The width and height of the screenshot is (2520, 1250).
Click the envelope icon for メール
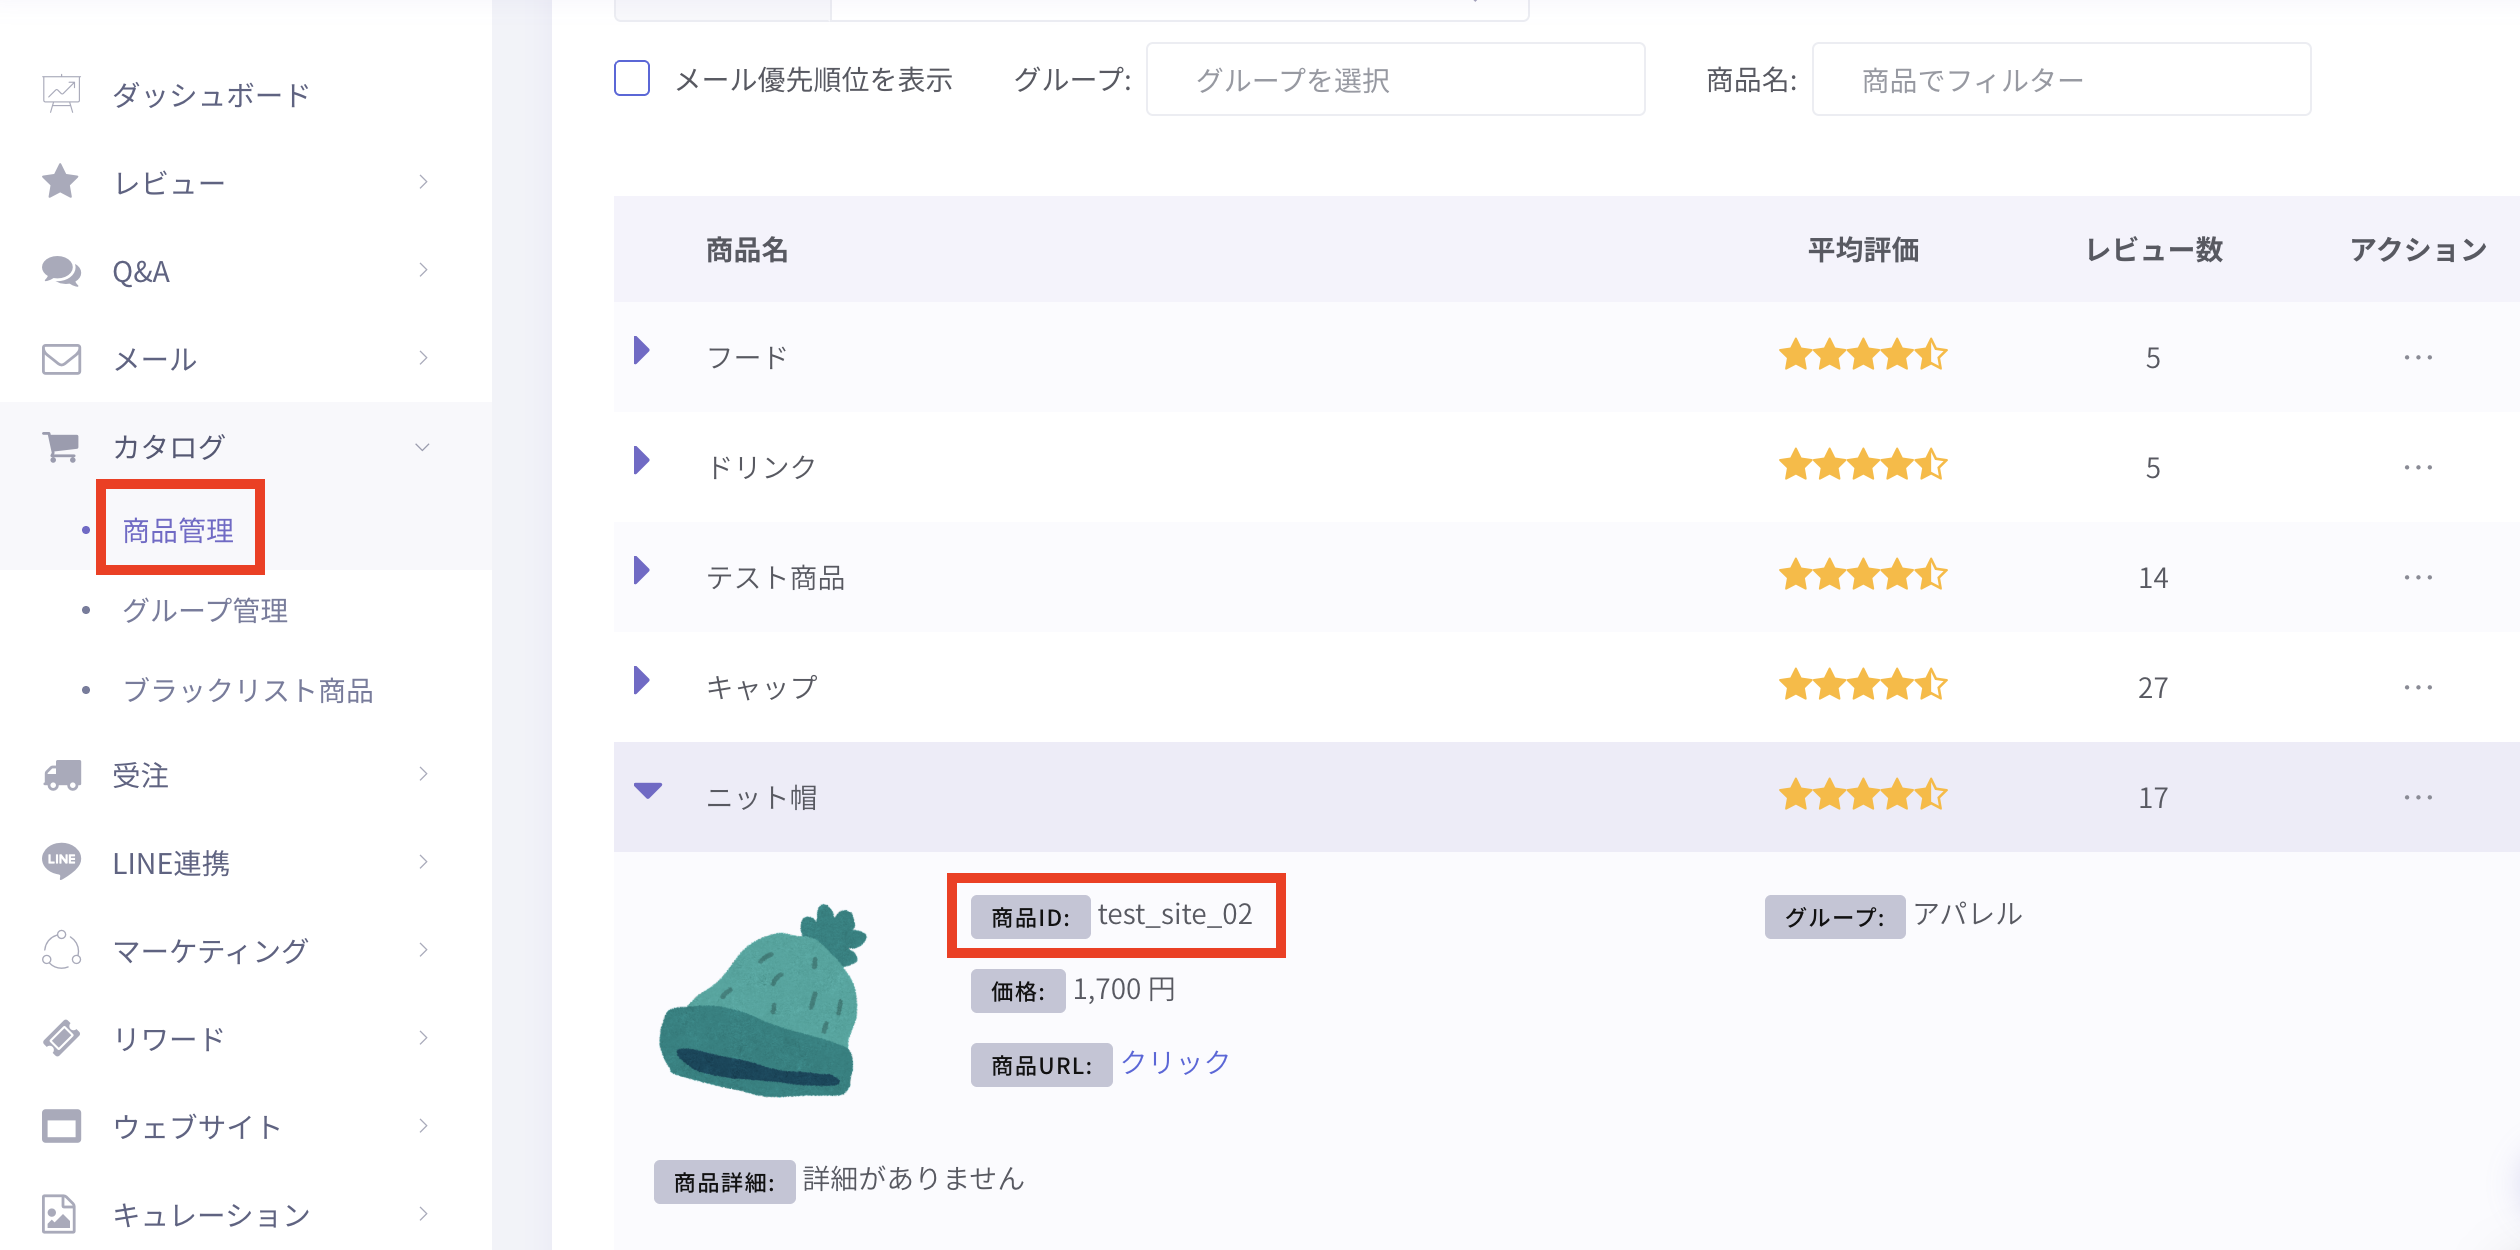[61, 359]
